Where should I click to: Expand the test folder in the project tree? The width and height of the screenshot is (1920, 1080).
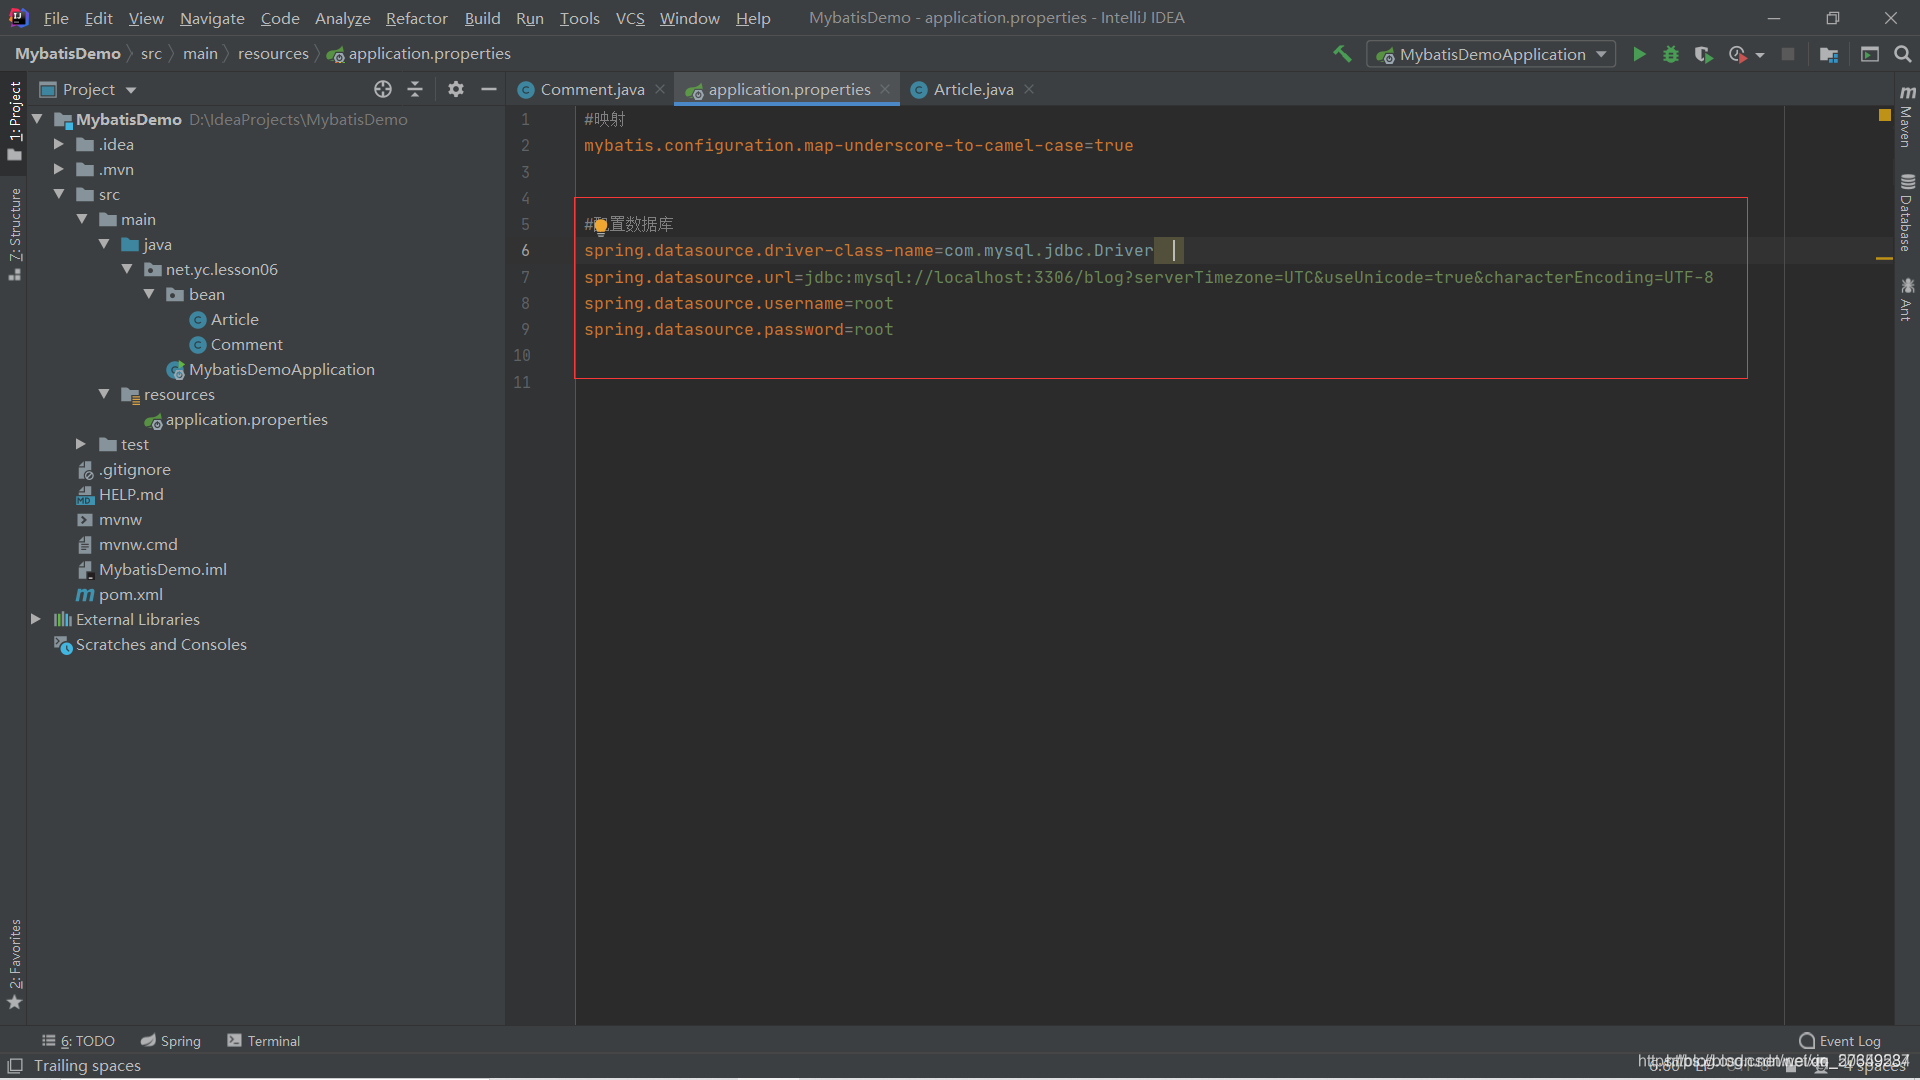81,444
